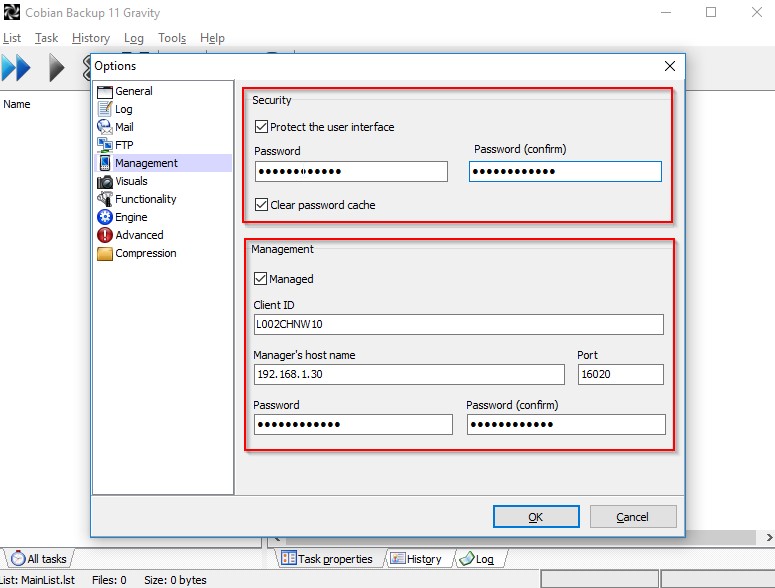Viewport: 775px width, 588px height.
Task: Toggle the Clear password cache checkbox
Action: pos(262,205)
